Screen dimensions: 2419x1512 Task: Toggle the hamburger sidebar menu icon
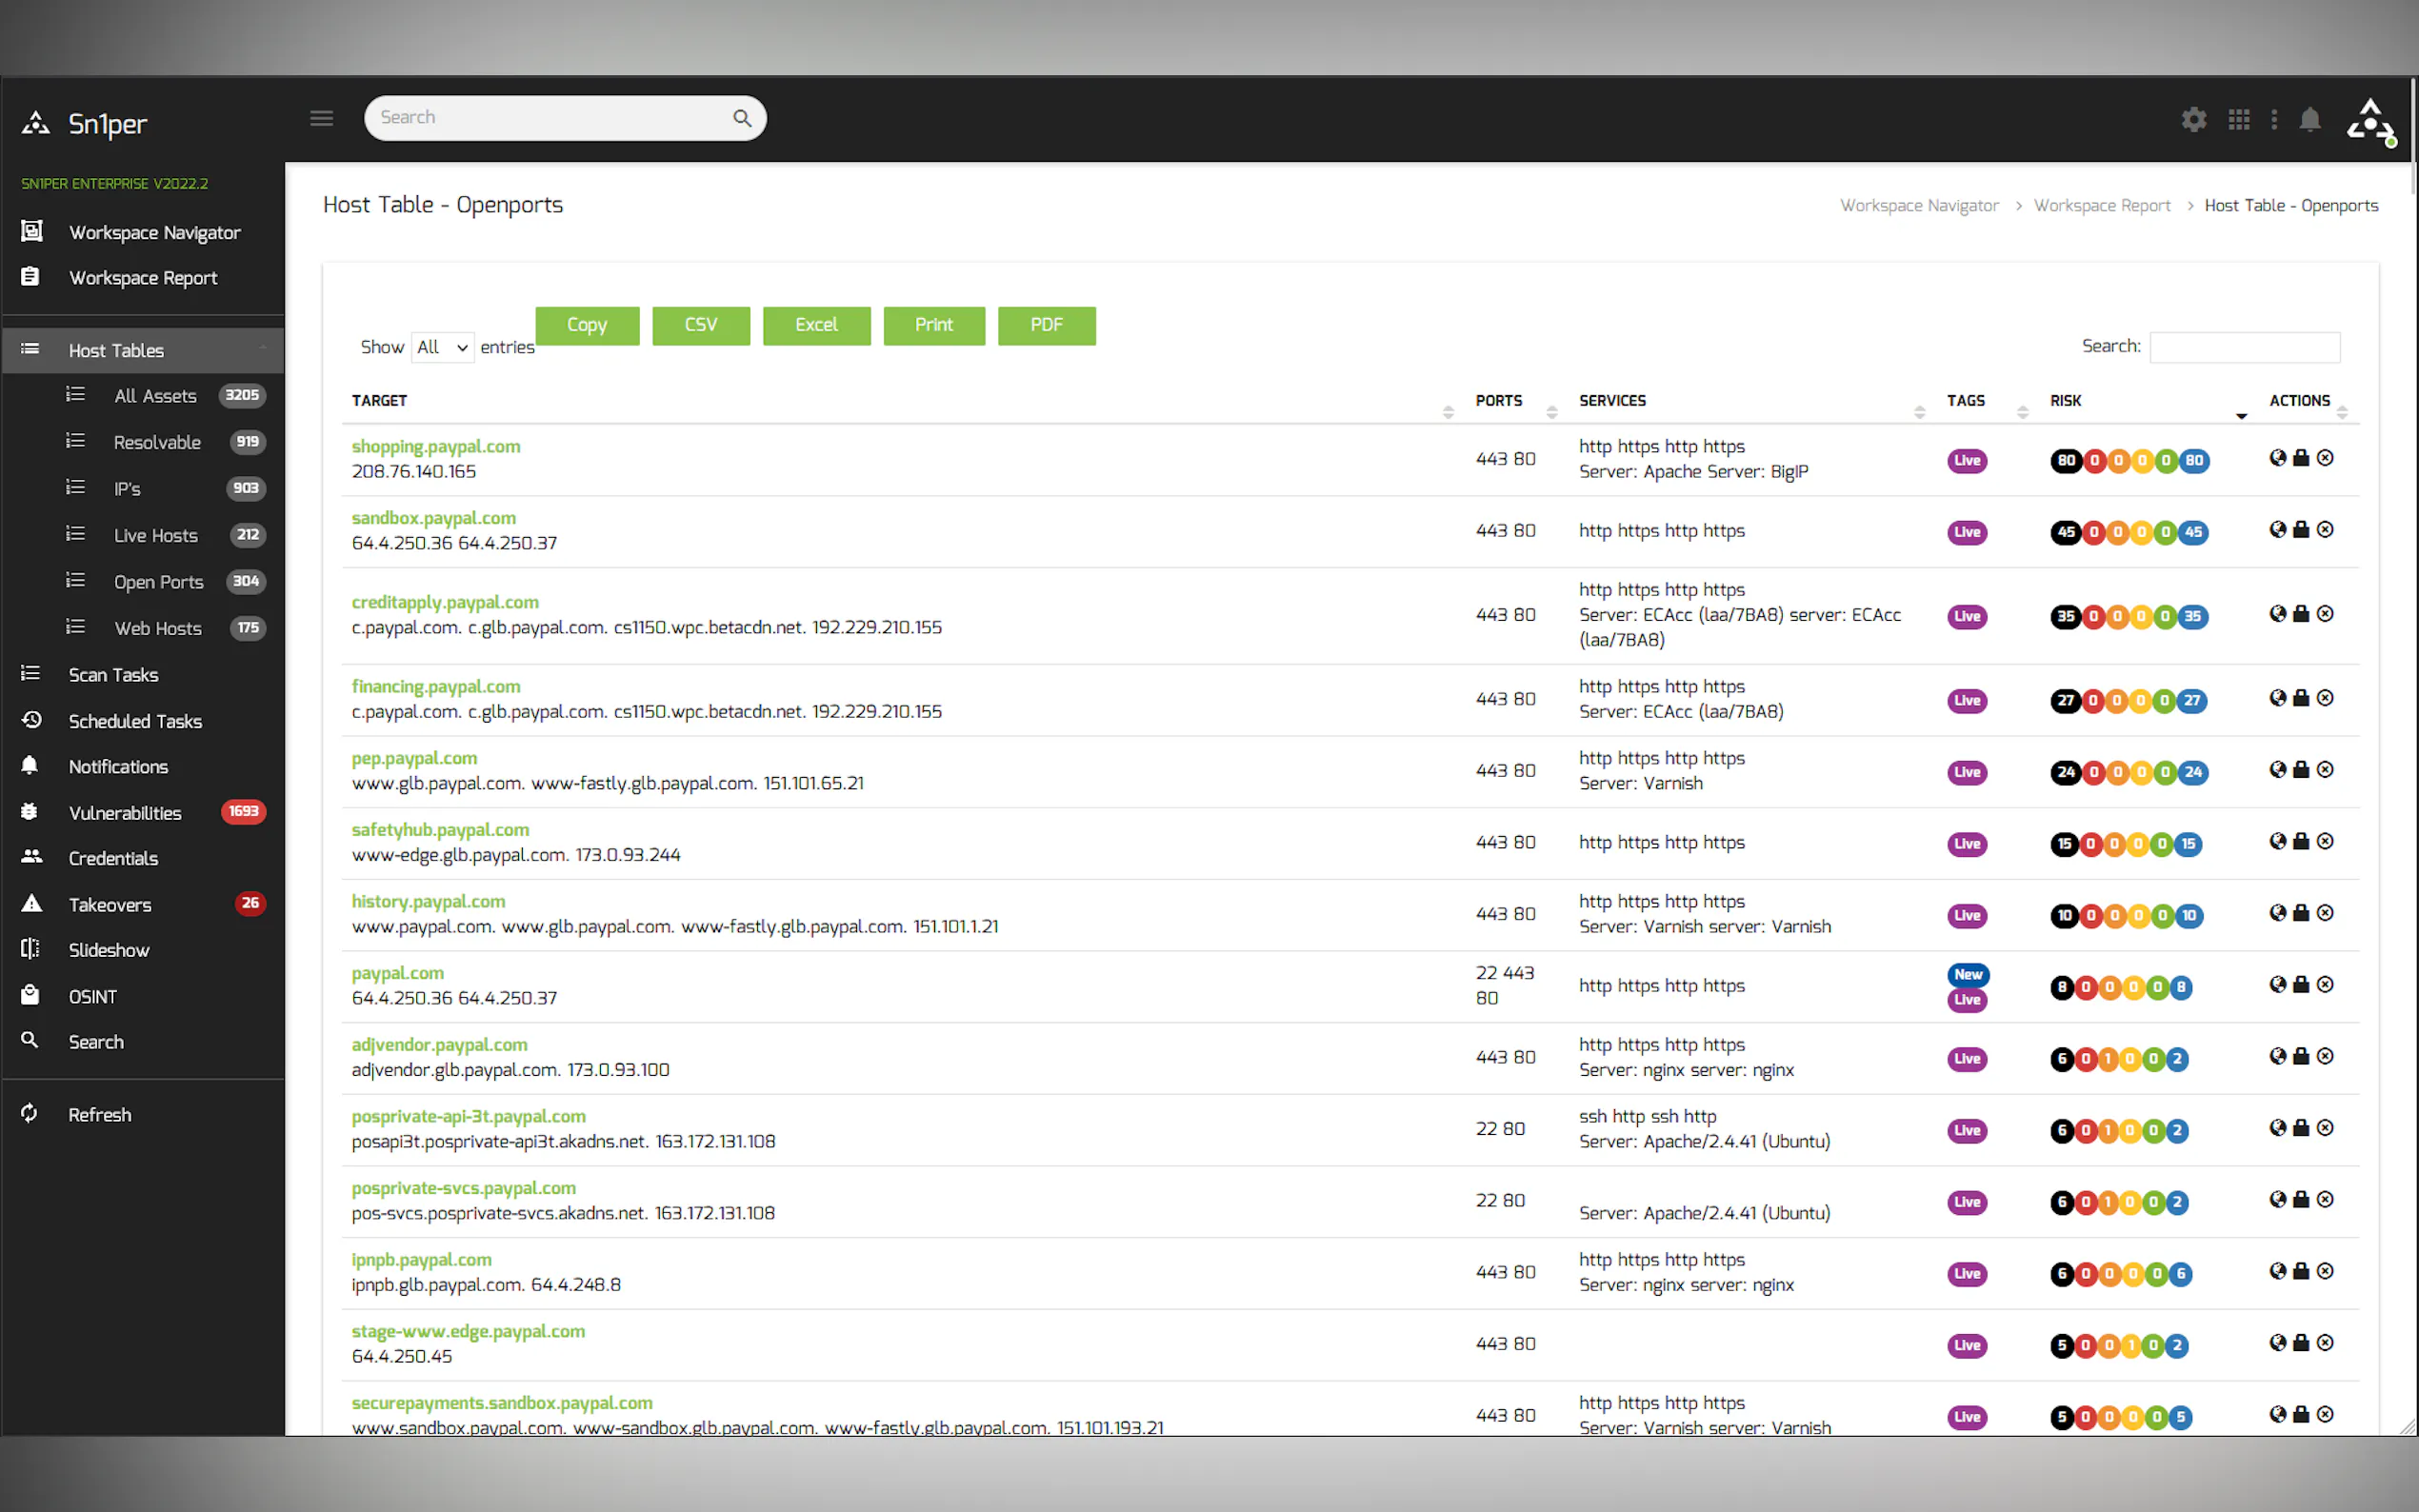pyautogui.click(x=321, y=119)
